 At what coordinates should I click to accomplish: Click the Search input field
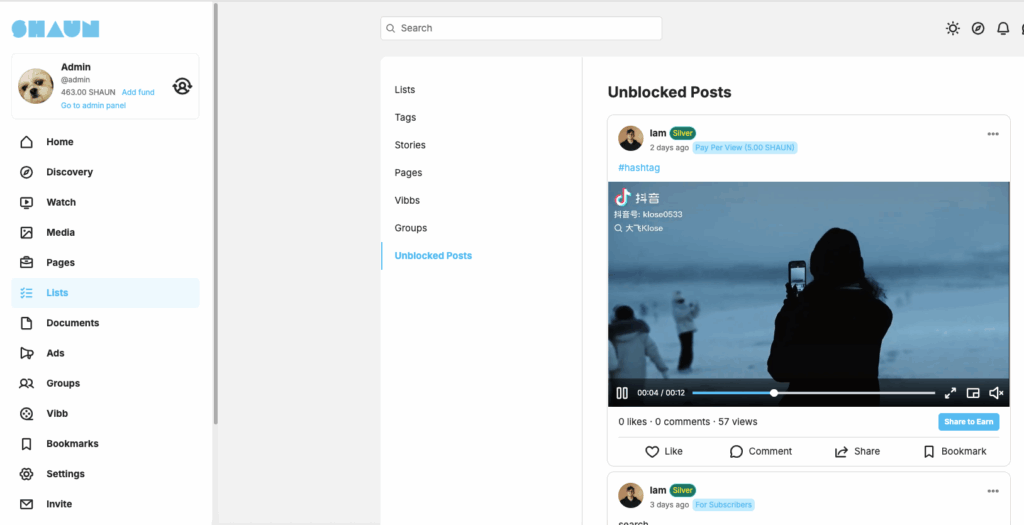coord(521,28)
